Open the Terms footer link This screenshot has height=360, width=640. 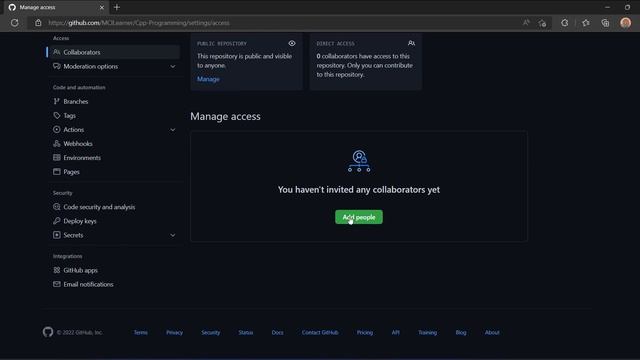141,333
